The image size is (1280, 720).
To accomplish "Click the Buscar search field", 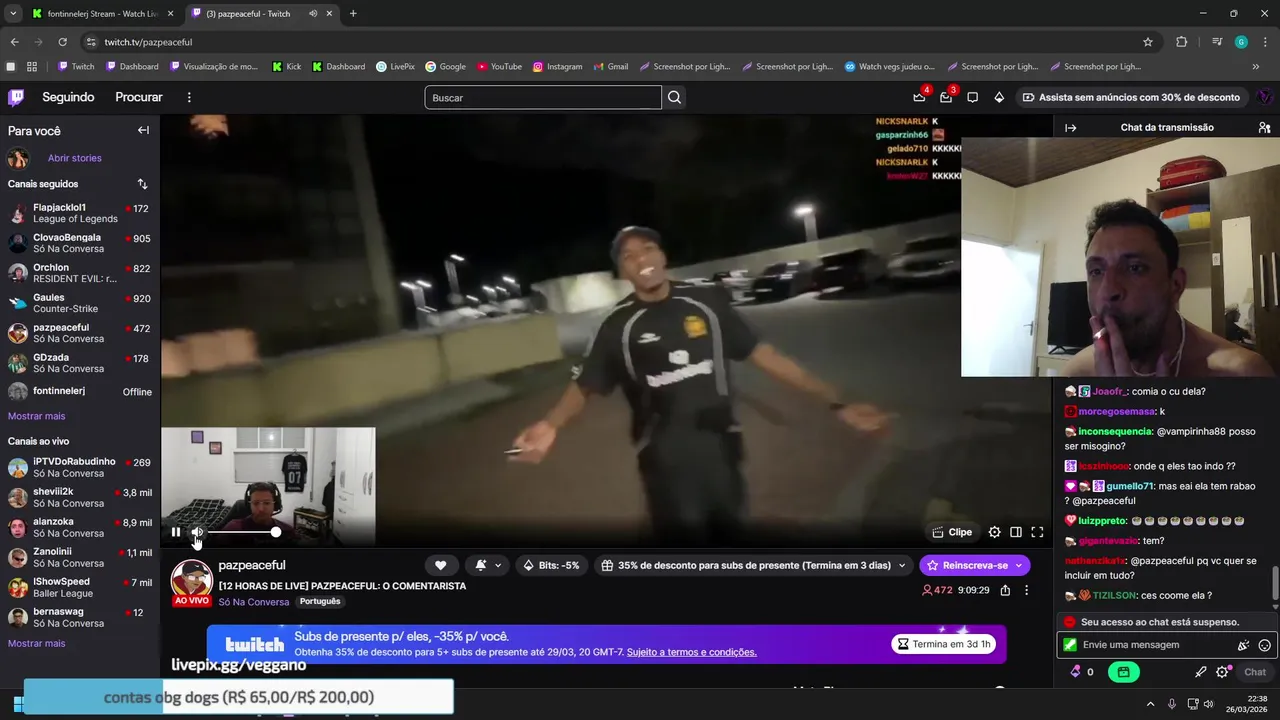I will coord(543,97).
